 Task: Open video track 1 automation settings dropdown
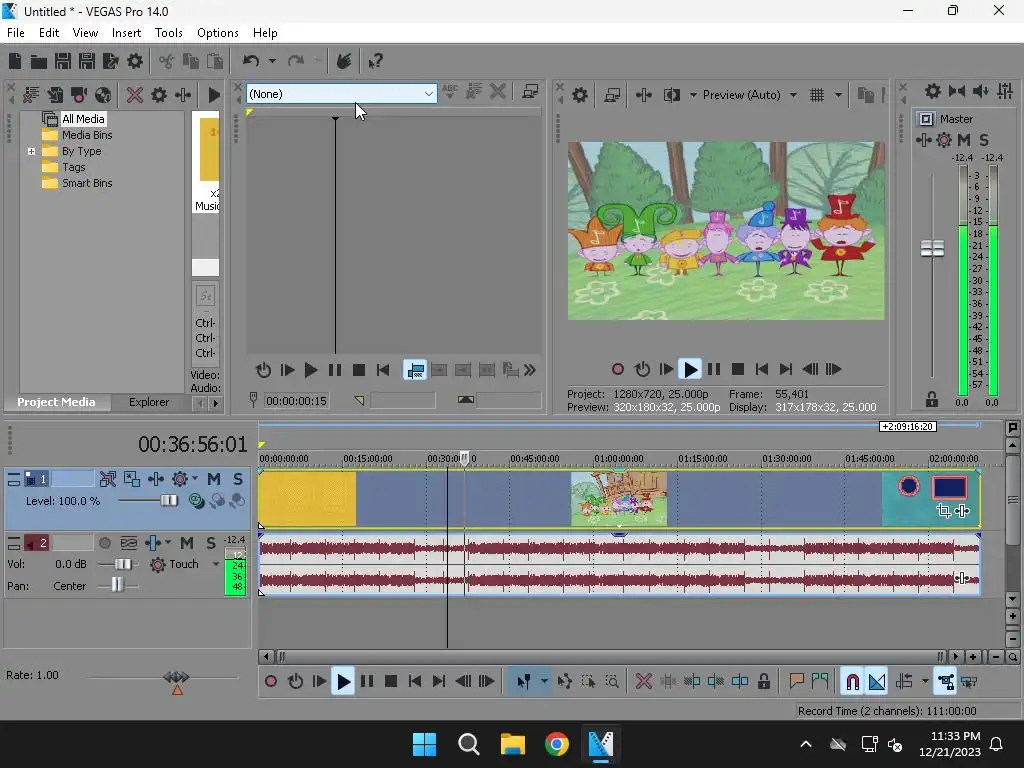pos(195,479)
